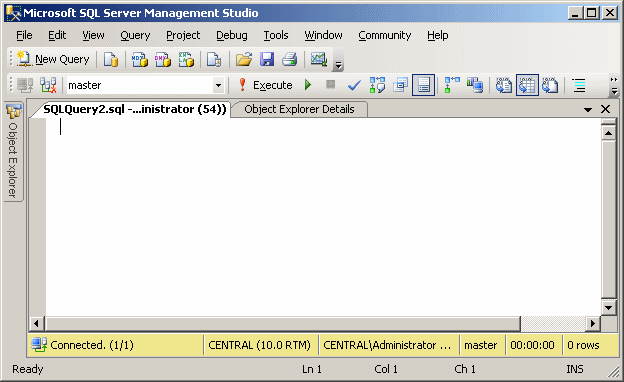Screen dimensions: 624x382
Task: Open Analysis Services DMX Query
Action: pos(163,59)
